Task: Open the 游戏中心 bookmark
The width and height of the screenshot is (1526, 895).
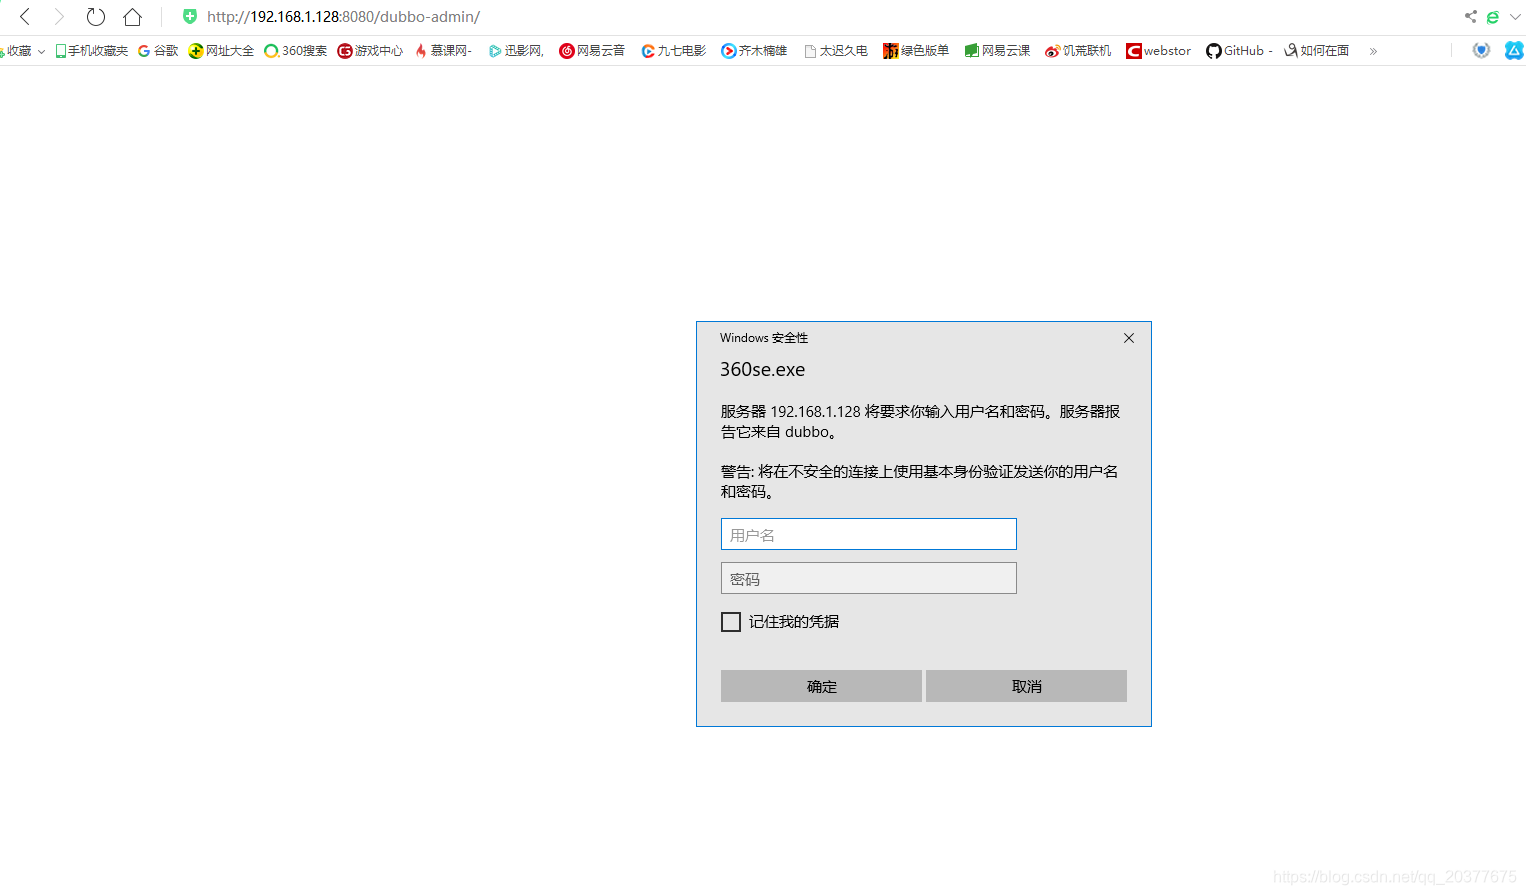Action: click(370, 51)
